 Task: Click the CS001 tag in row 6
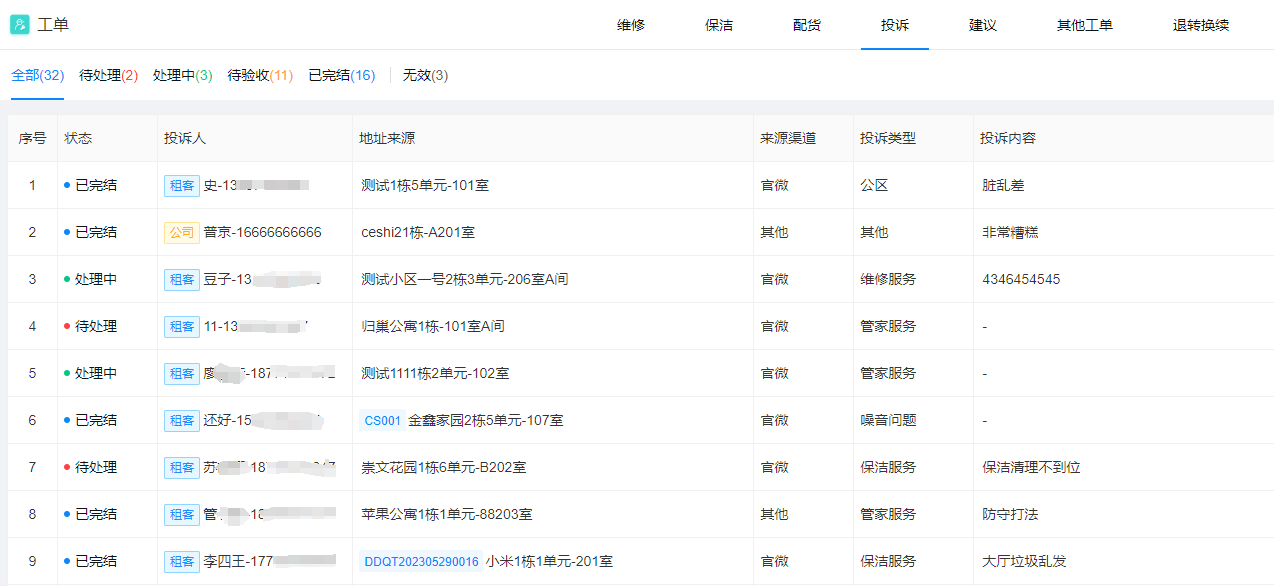pos(382,421)
